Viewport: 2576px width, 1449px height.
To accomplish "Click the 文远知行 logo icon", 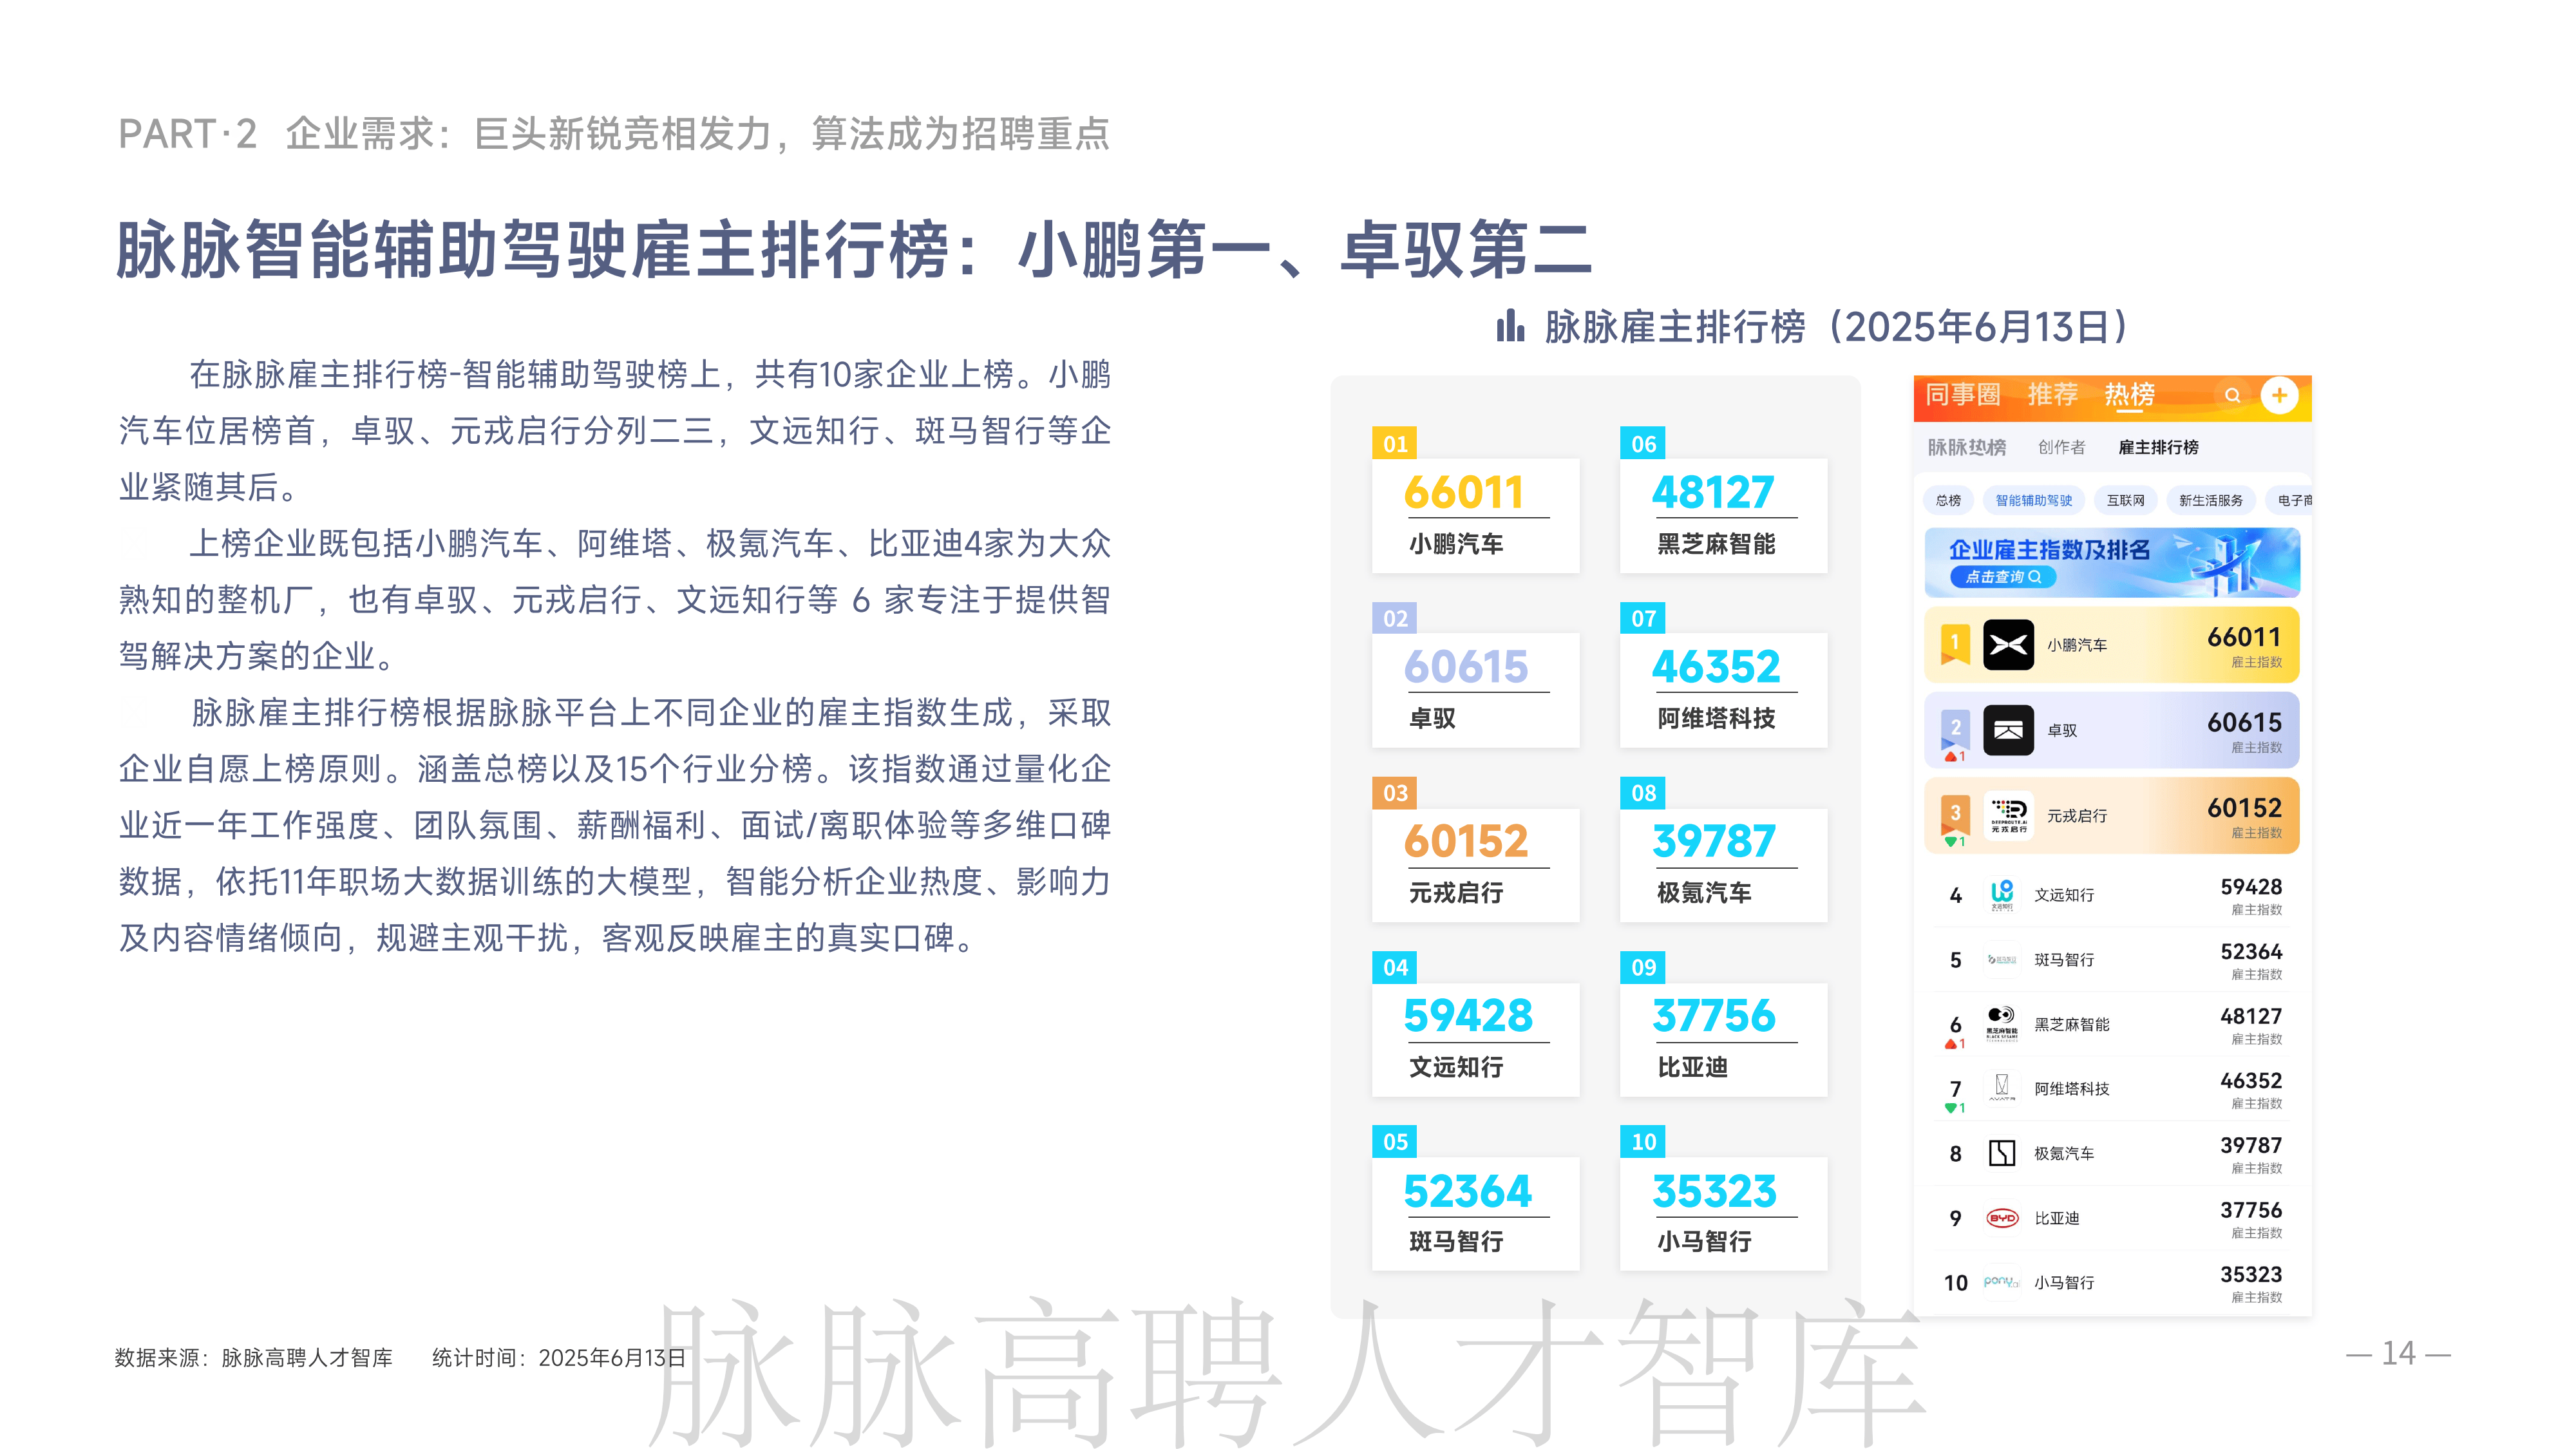I will tap(2001, 894).
